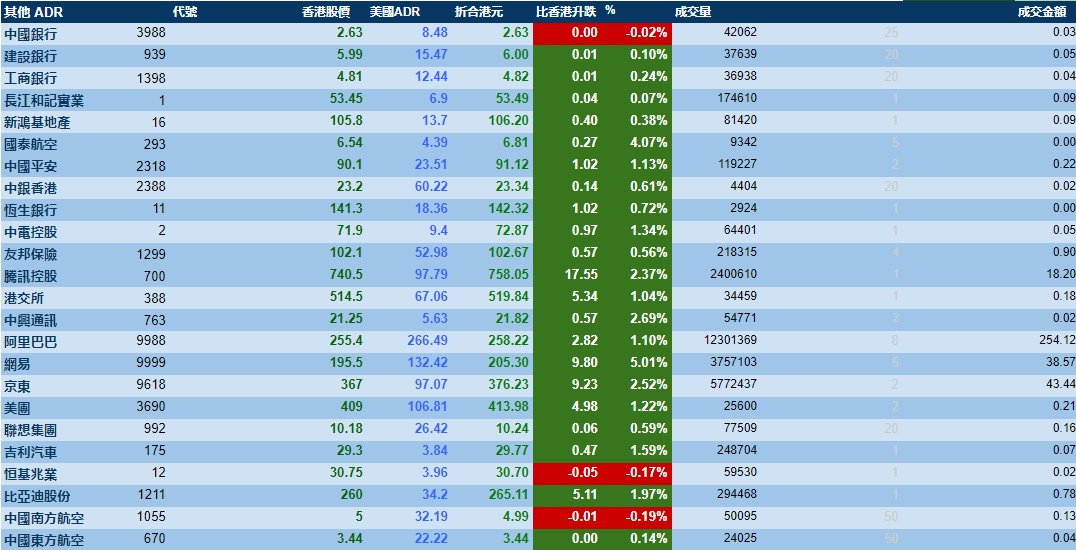Click the 其他 ADR column header
The image size is (1076, 550).
[x=33, y=12]
